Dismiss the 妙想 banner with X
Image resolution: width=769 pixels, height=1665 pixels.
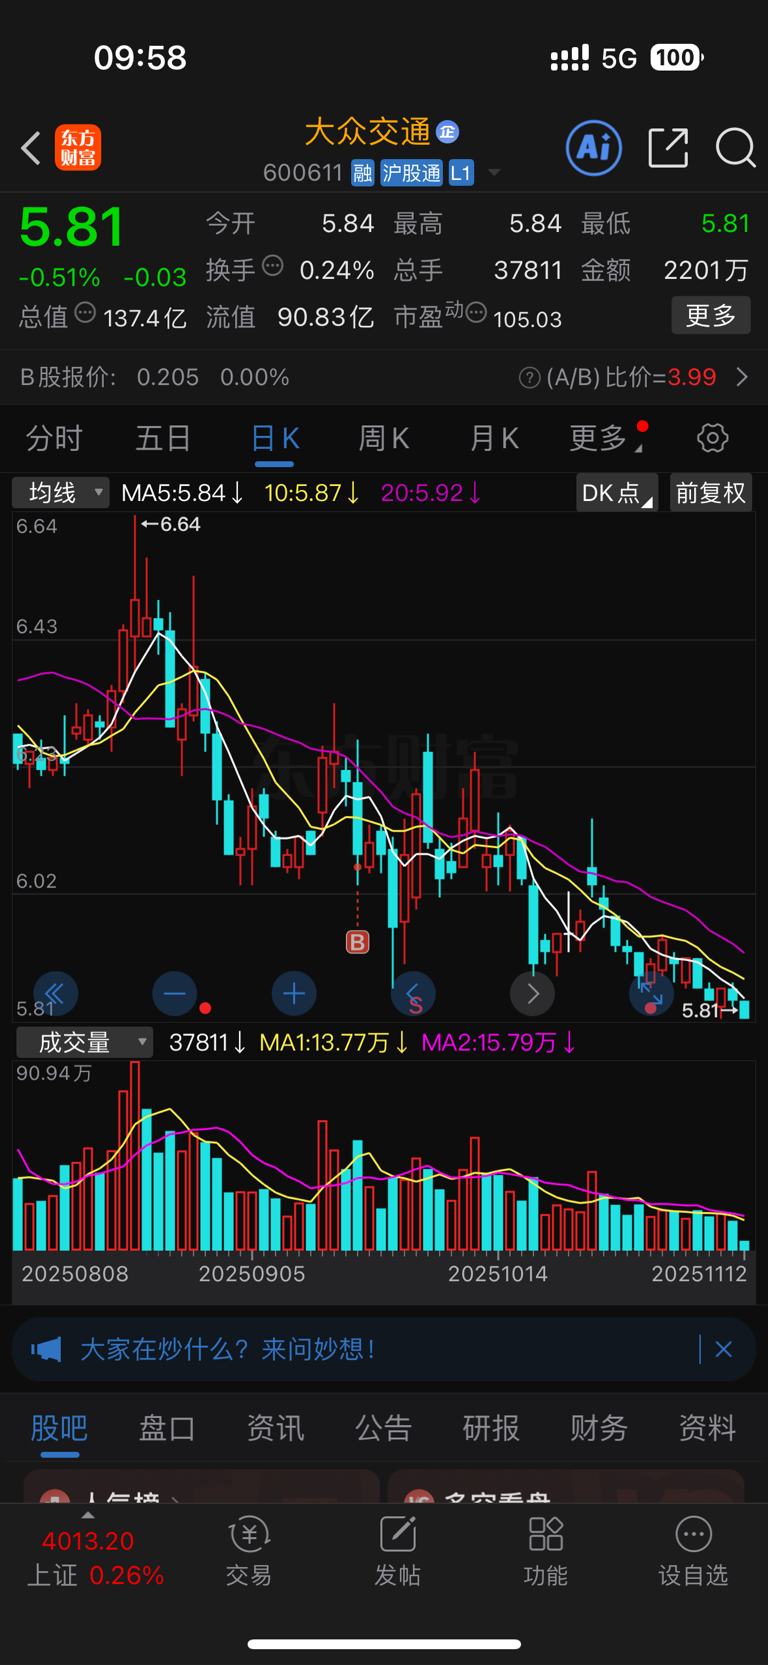[x=724, y=1349]
